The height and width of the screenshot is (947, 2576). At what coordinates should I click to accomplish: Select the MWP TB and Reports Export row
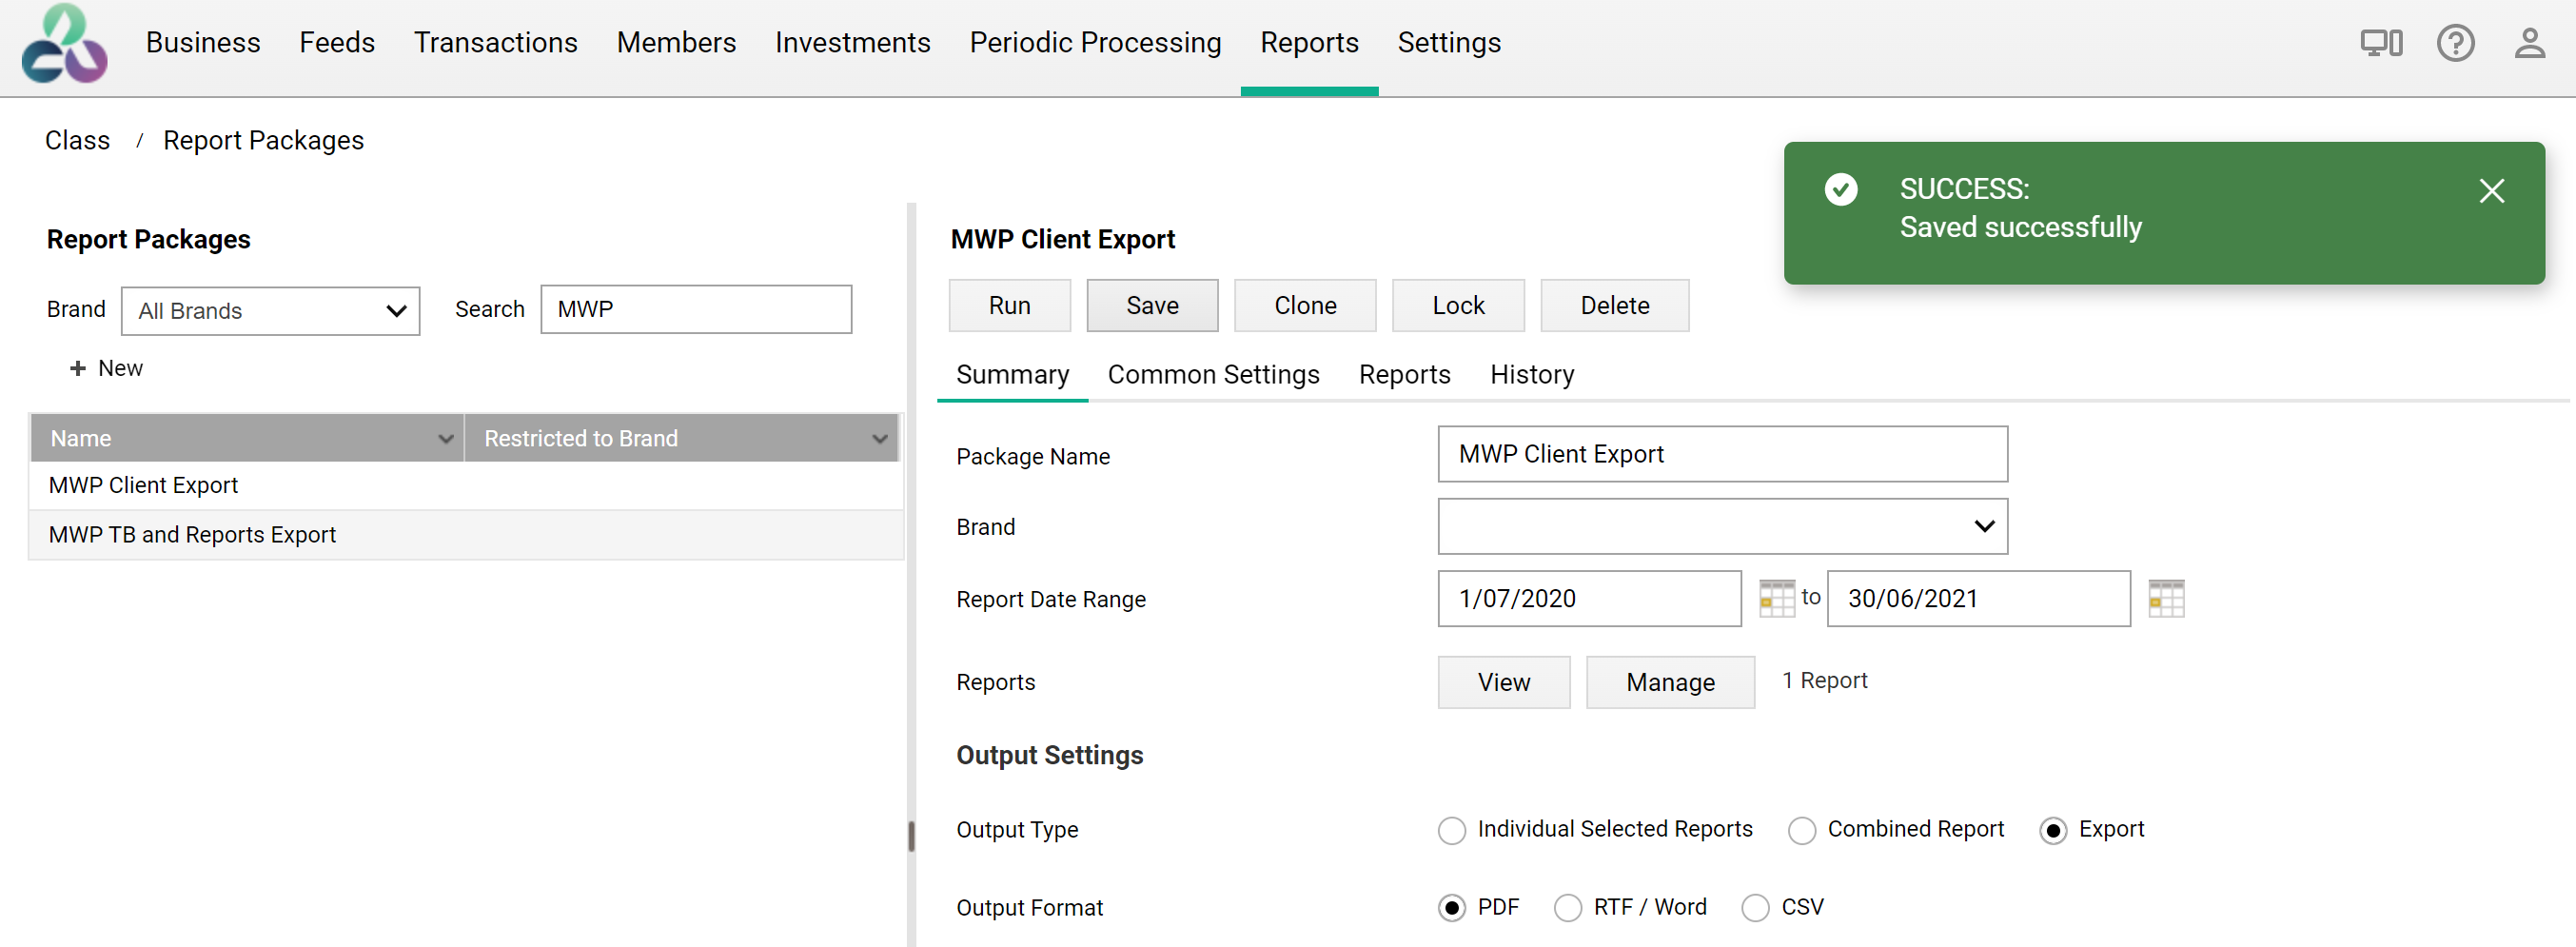(466, 535)
